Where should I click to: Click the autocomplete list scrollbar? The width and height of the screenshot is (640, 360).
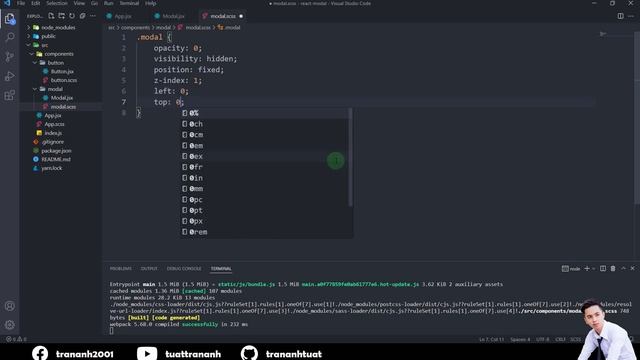(x=350, y=157)
